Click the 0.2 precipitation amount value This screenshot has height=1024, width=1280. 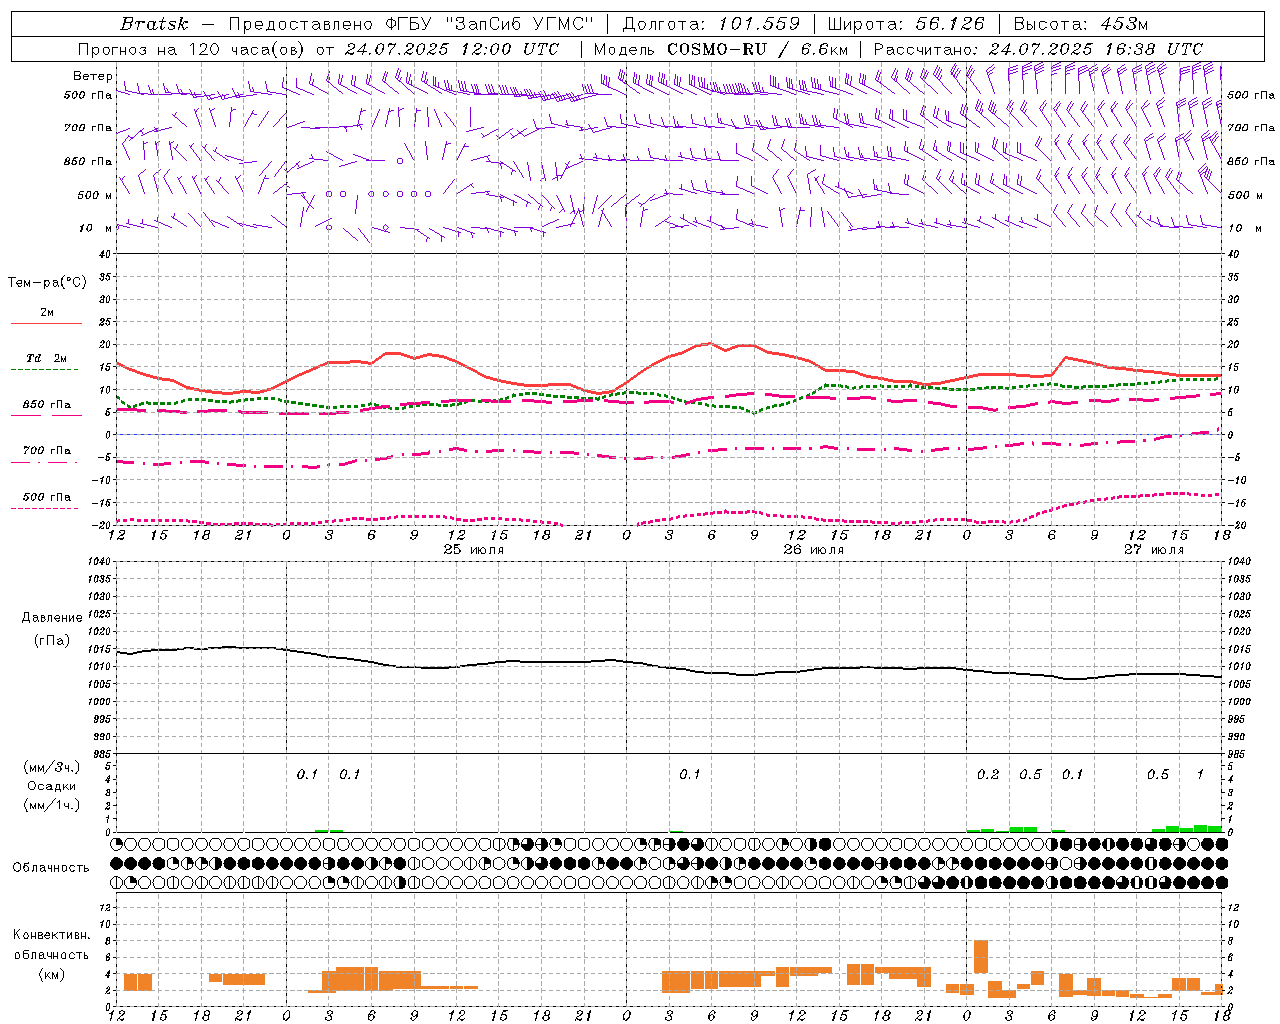pyautogui.click(x=988, y=774)
